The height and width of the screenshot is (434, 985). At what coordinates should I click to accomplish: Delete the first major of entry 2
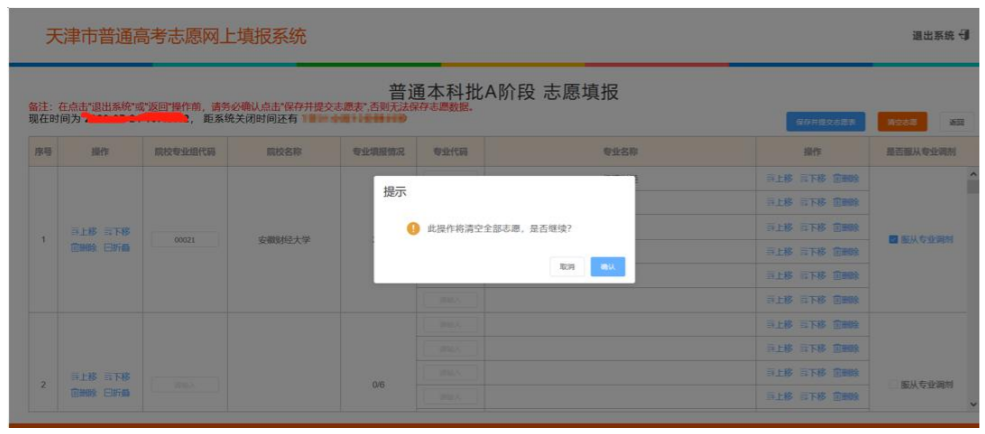[x=846, y=325]
